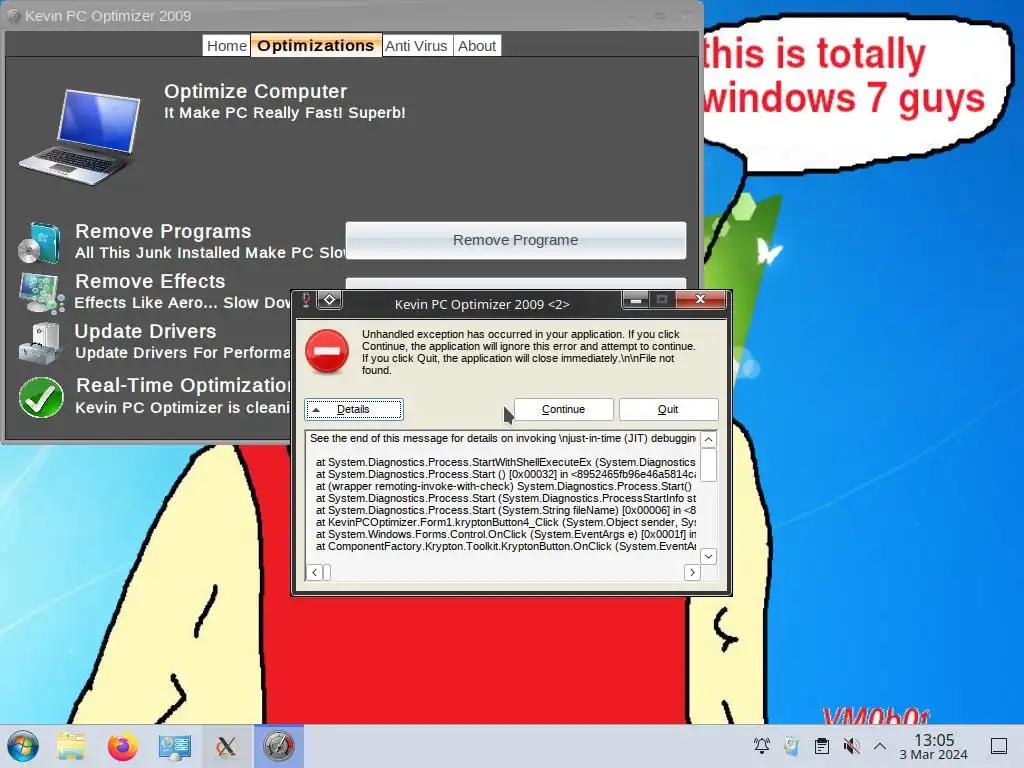Click stack trace horizontal scrollbar right arrow
1024x768 pixels.
(x=692, y=573)
